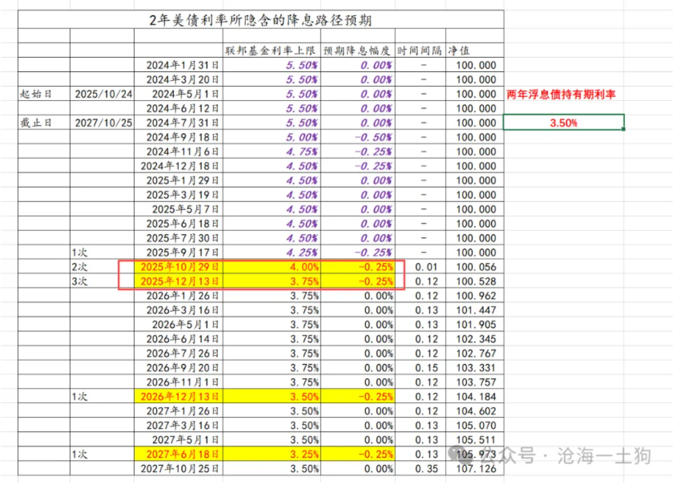
Task: Click the 0.35 time interval cell
Action: [x=420, y=469]
